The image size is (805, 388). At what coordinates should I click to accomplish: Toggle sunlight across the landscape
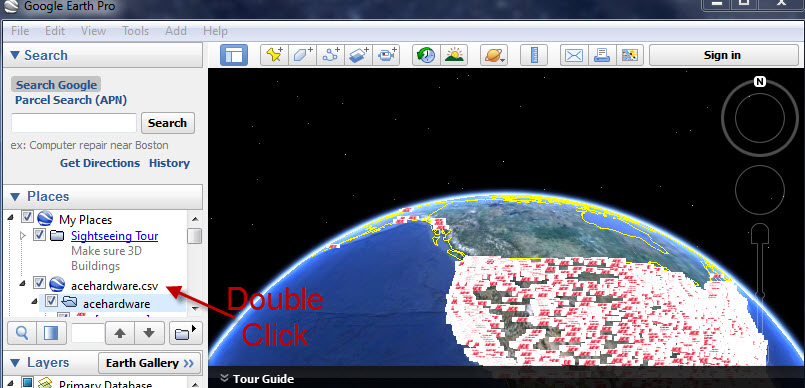(x=454, y=55)
